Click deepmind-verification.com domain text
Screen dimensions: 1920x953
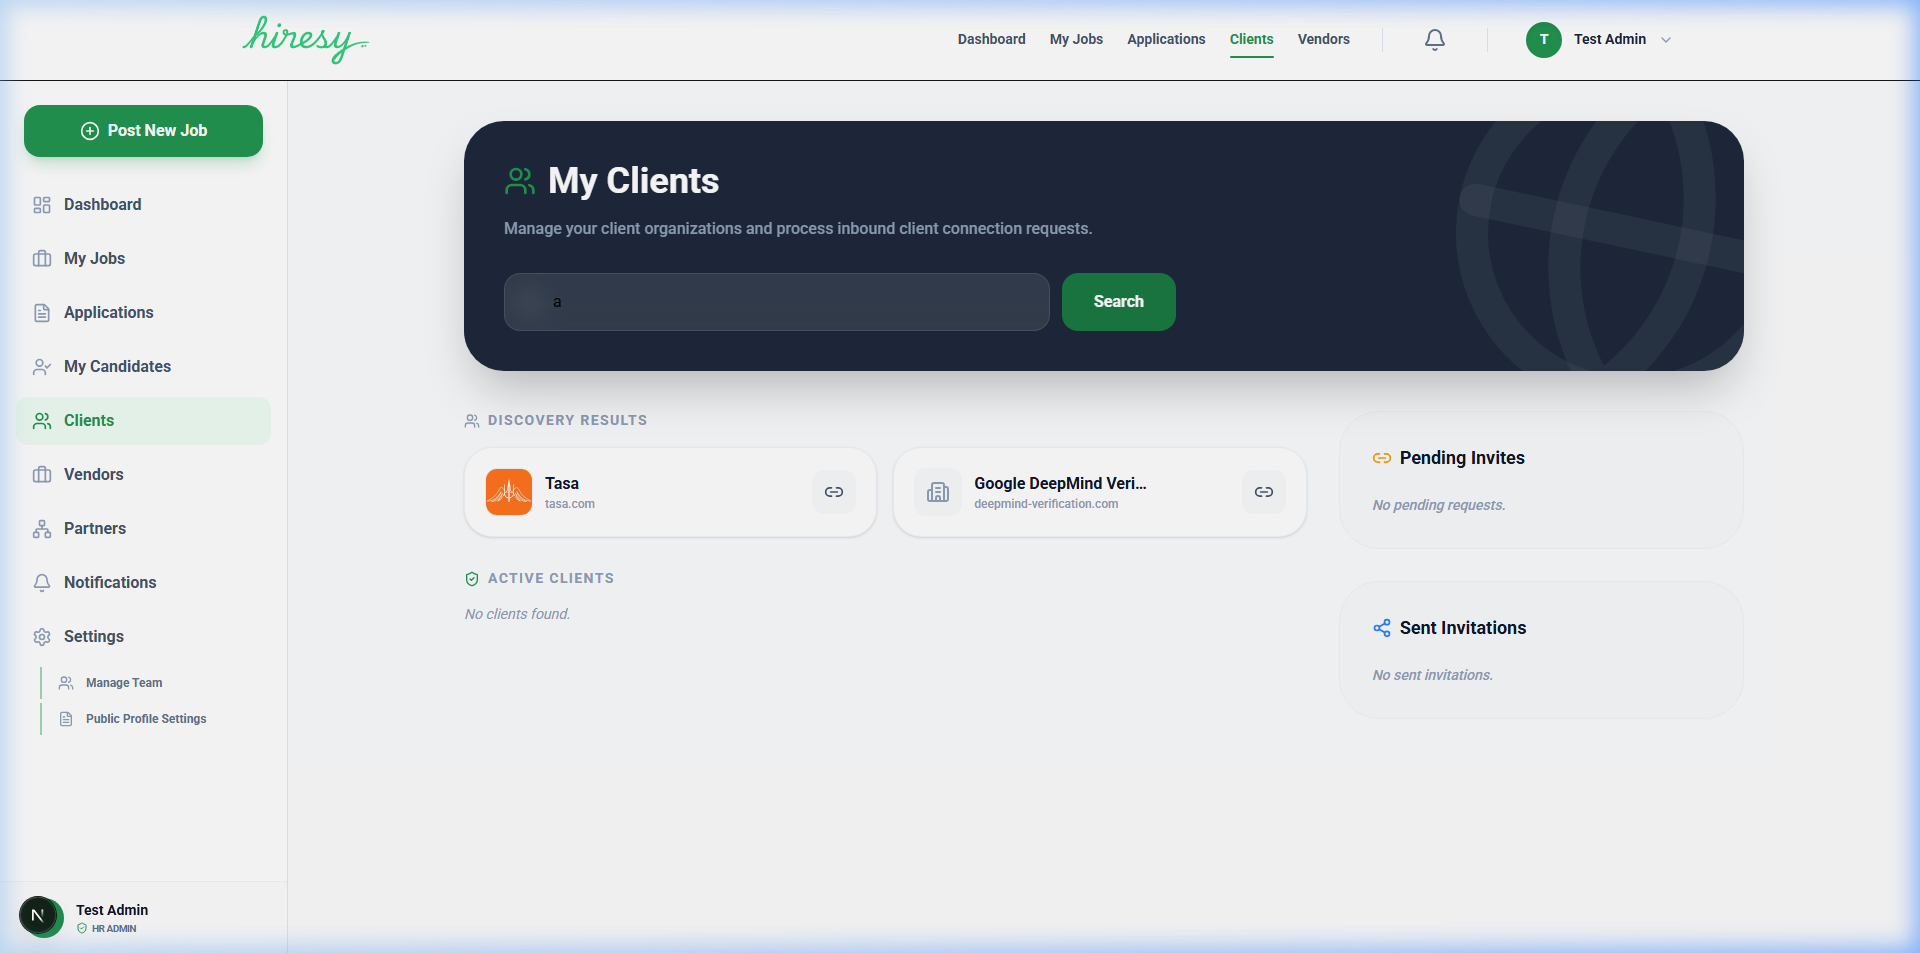(1046, 504)
